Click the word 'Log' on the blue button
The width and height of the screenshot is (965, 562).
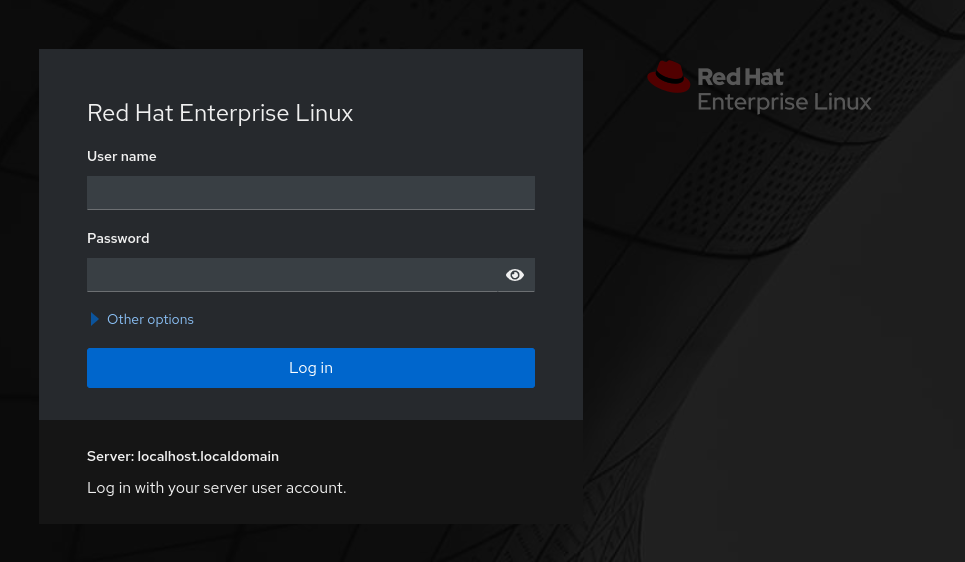[302, 368]
